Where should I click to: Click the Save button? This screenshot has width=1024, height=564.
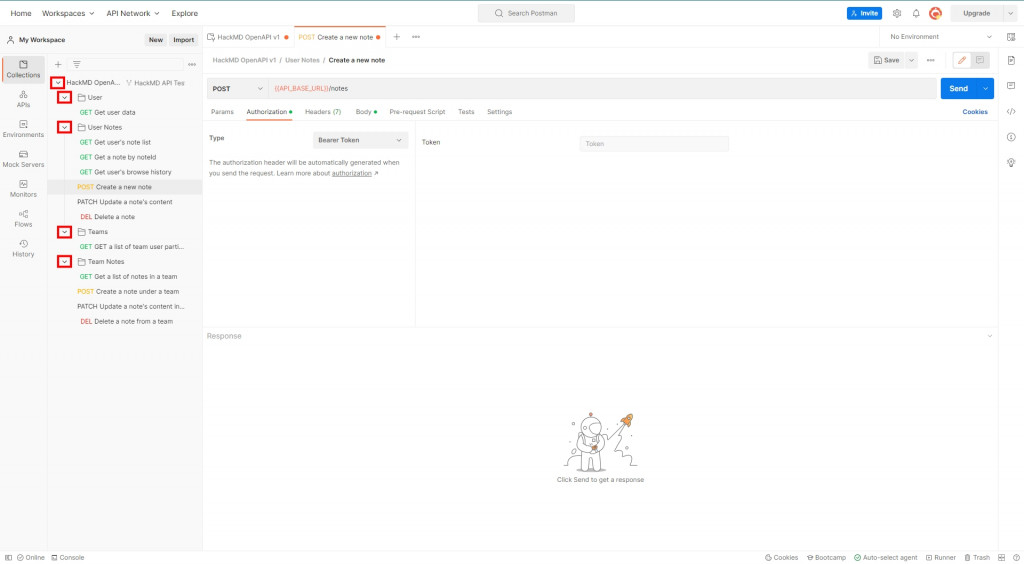pos(887,60)
